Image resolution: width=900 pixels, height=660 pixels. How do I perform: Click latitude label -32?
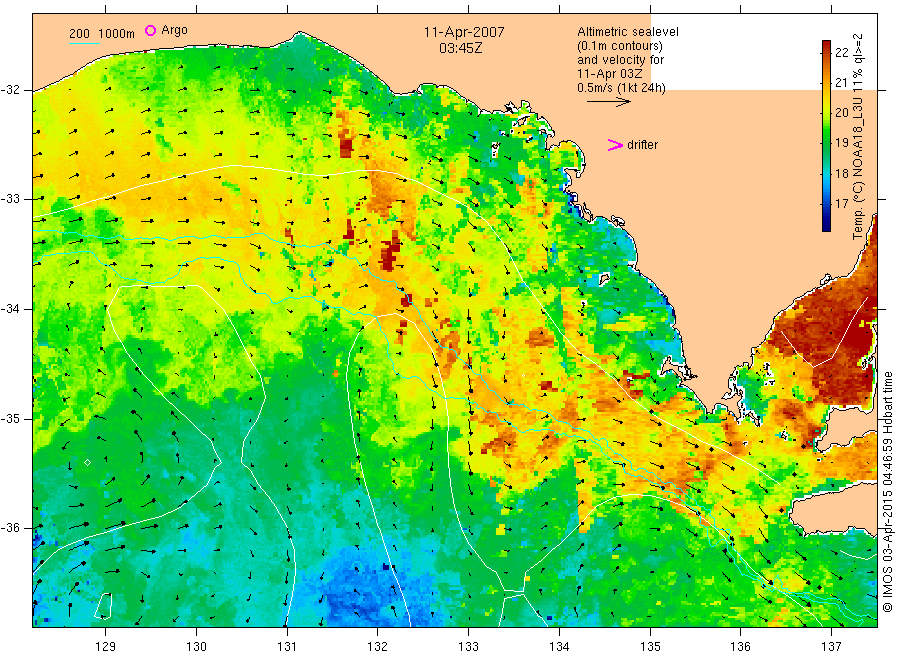coord(10,90)
